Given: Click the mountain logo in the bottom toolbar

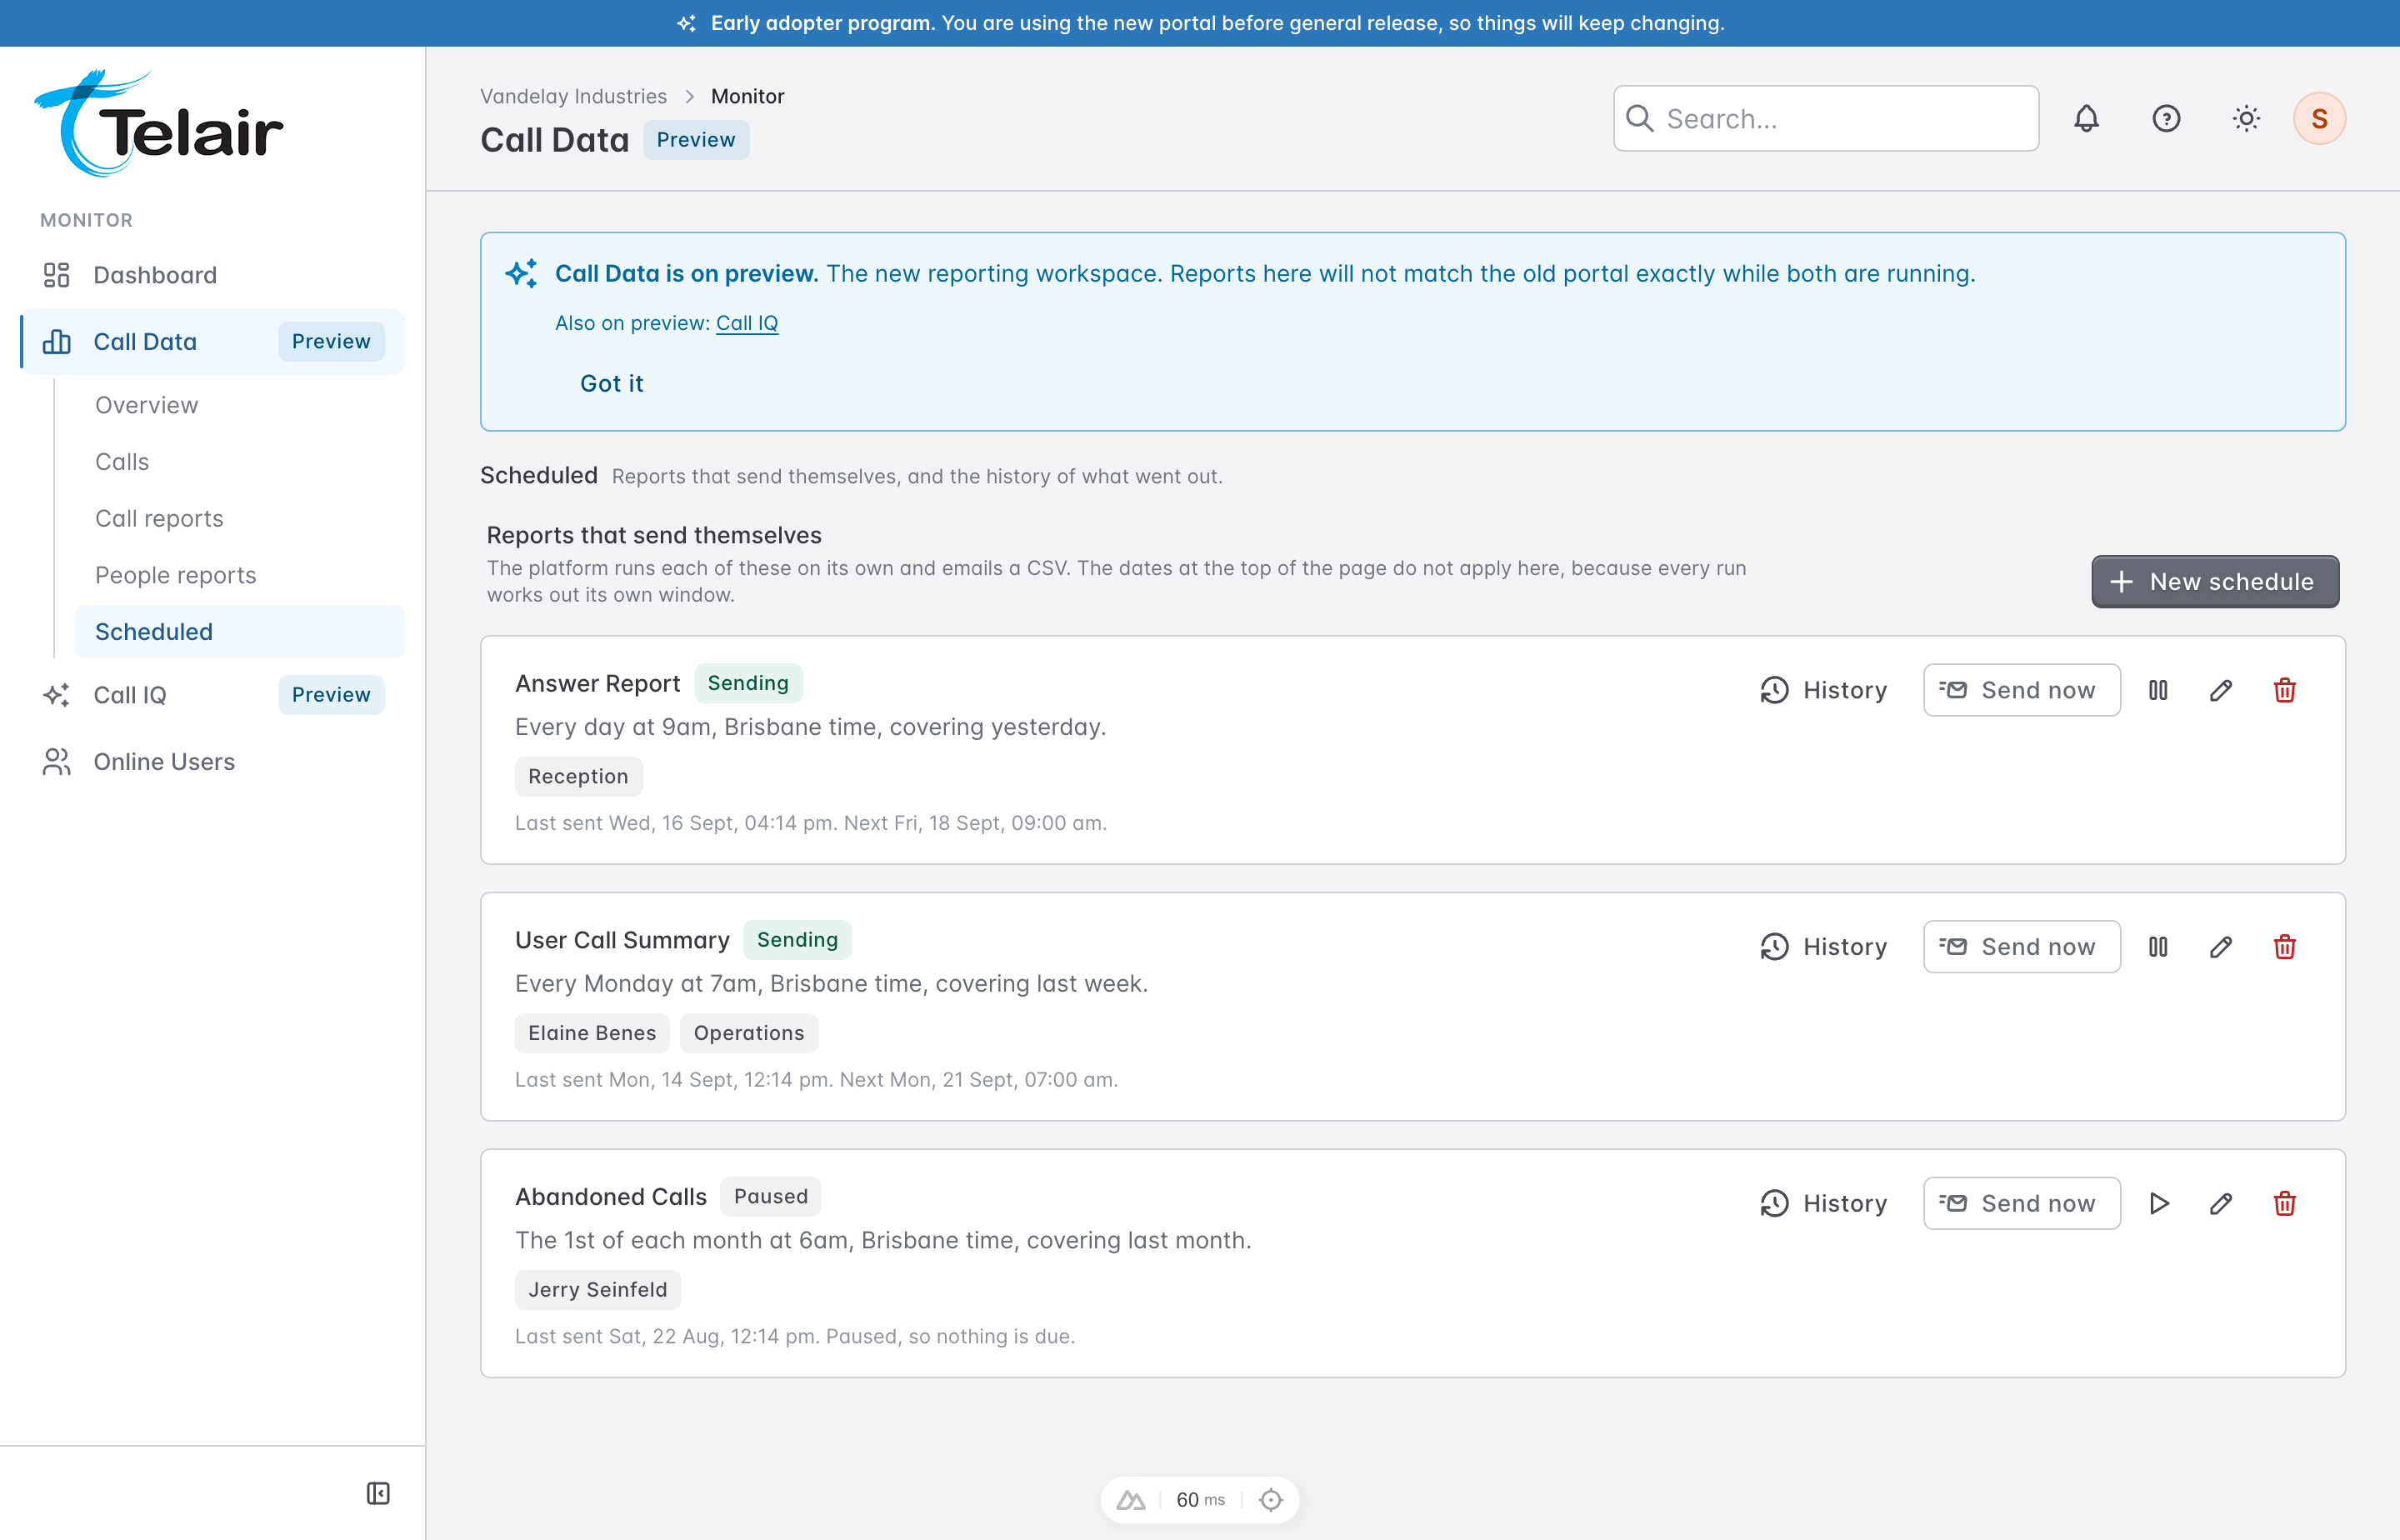Looking at the screenshot, I should point(1131,1500).
